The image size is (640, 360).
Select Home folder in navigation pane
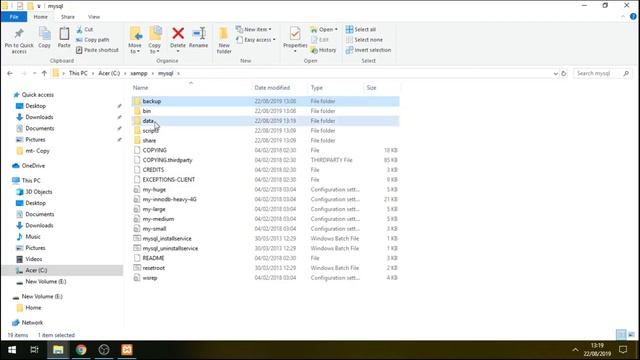33,308
